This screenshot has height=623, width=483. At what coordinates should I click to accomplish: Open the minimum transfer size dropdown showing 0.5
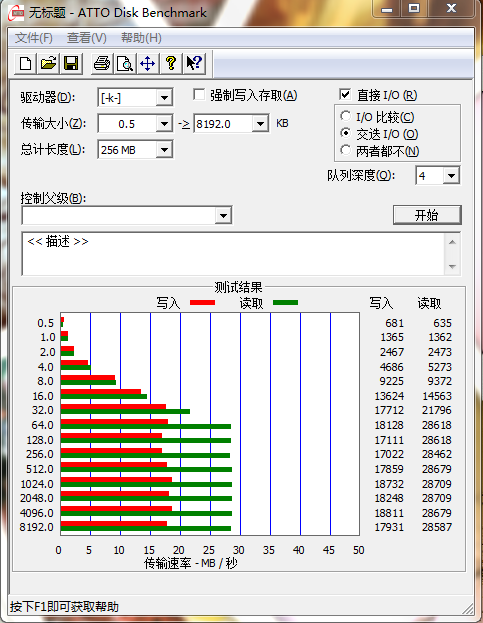(164, 124)
